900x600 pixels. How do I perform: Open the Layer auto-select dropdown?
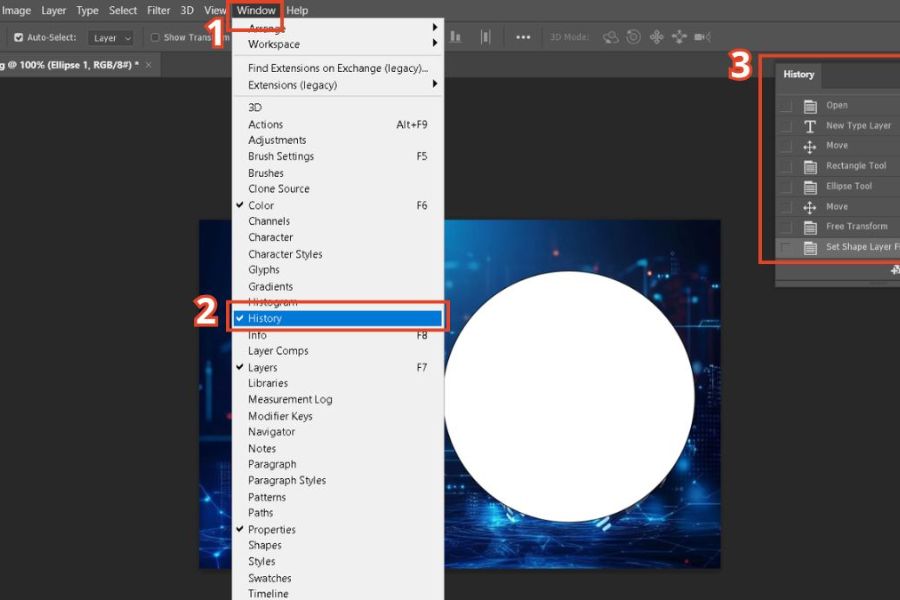coord(111,38)
